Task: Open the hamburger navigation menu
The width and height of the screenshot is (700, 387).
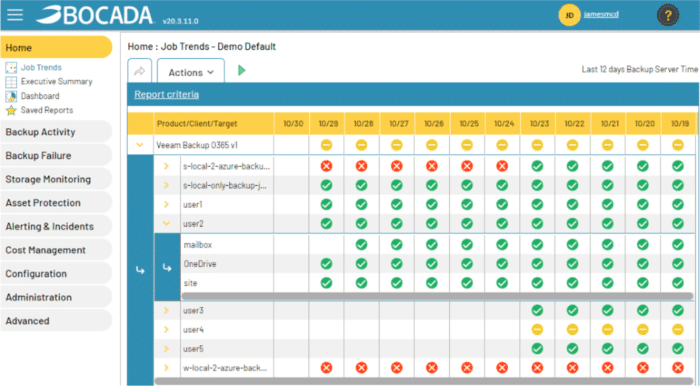Action: click(15, 15)
